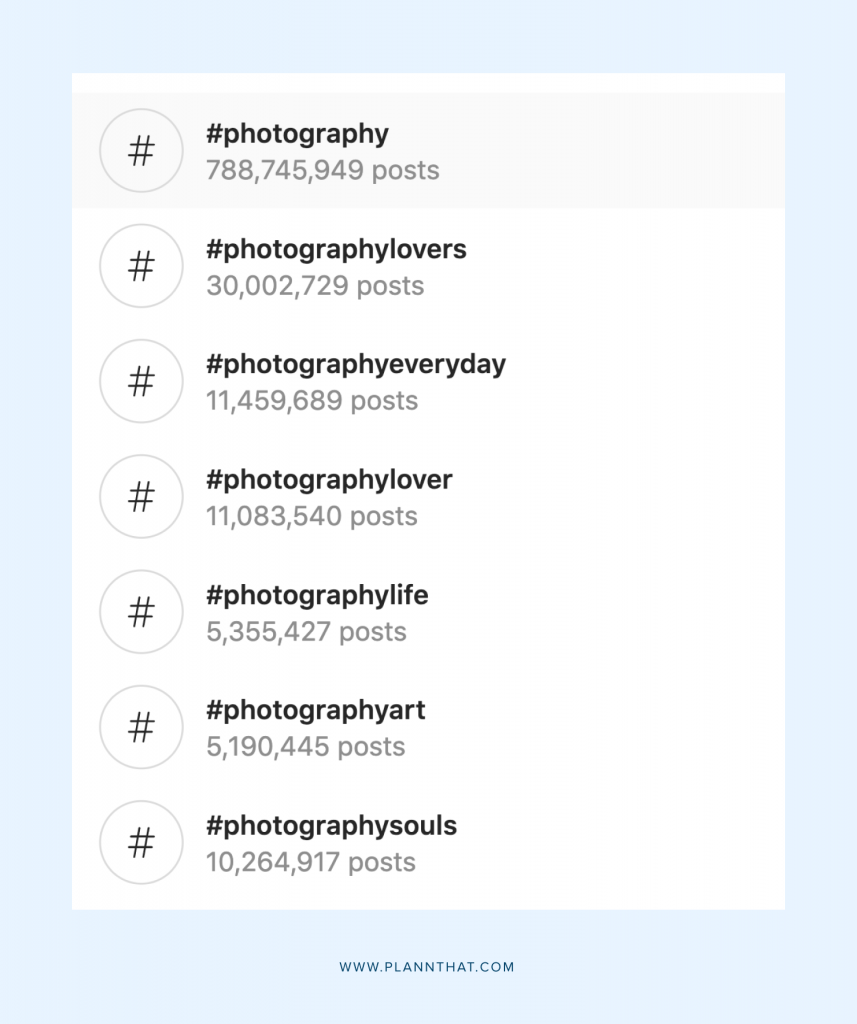Image resolution: width=857 pixels, height=1024 pixels.
Task: Click the hashtag icon beside #photographylovers
Action: tap(141, 266)
